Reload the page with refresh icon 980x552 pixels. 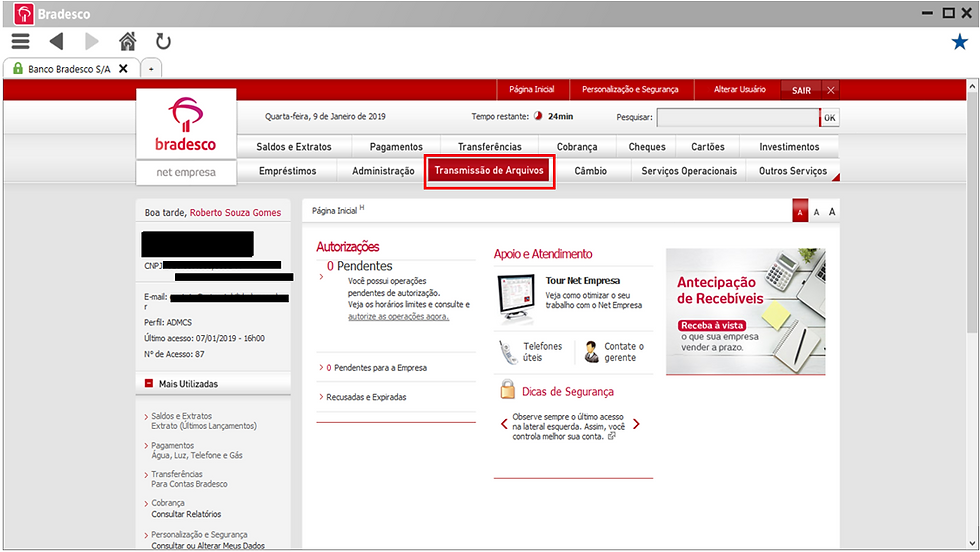pos(163,41)
